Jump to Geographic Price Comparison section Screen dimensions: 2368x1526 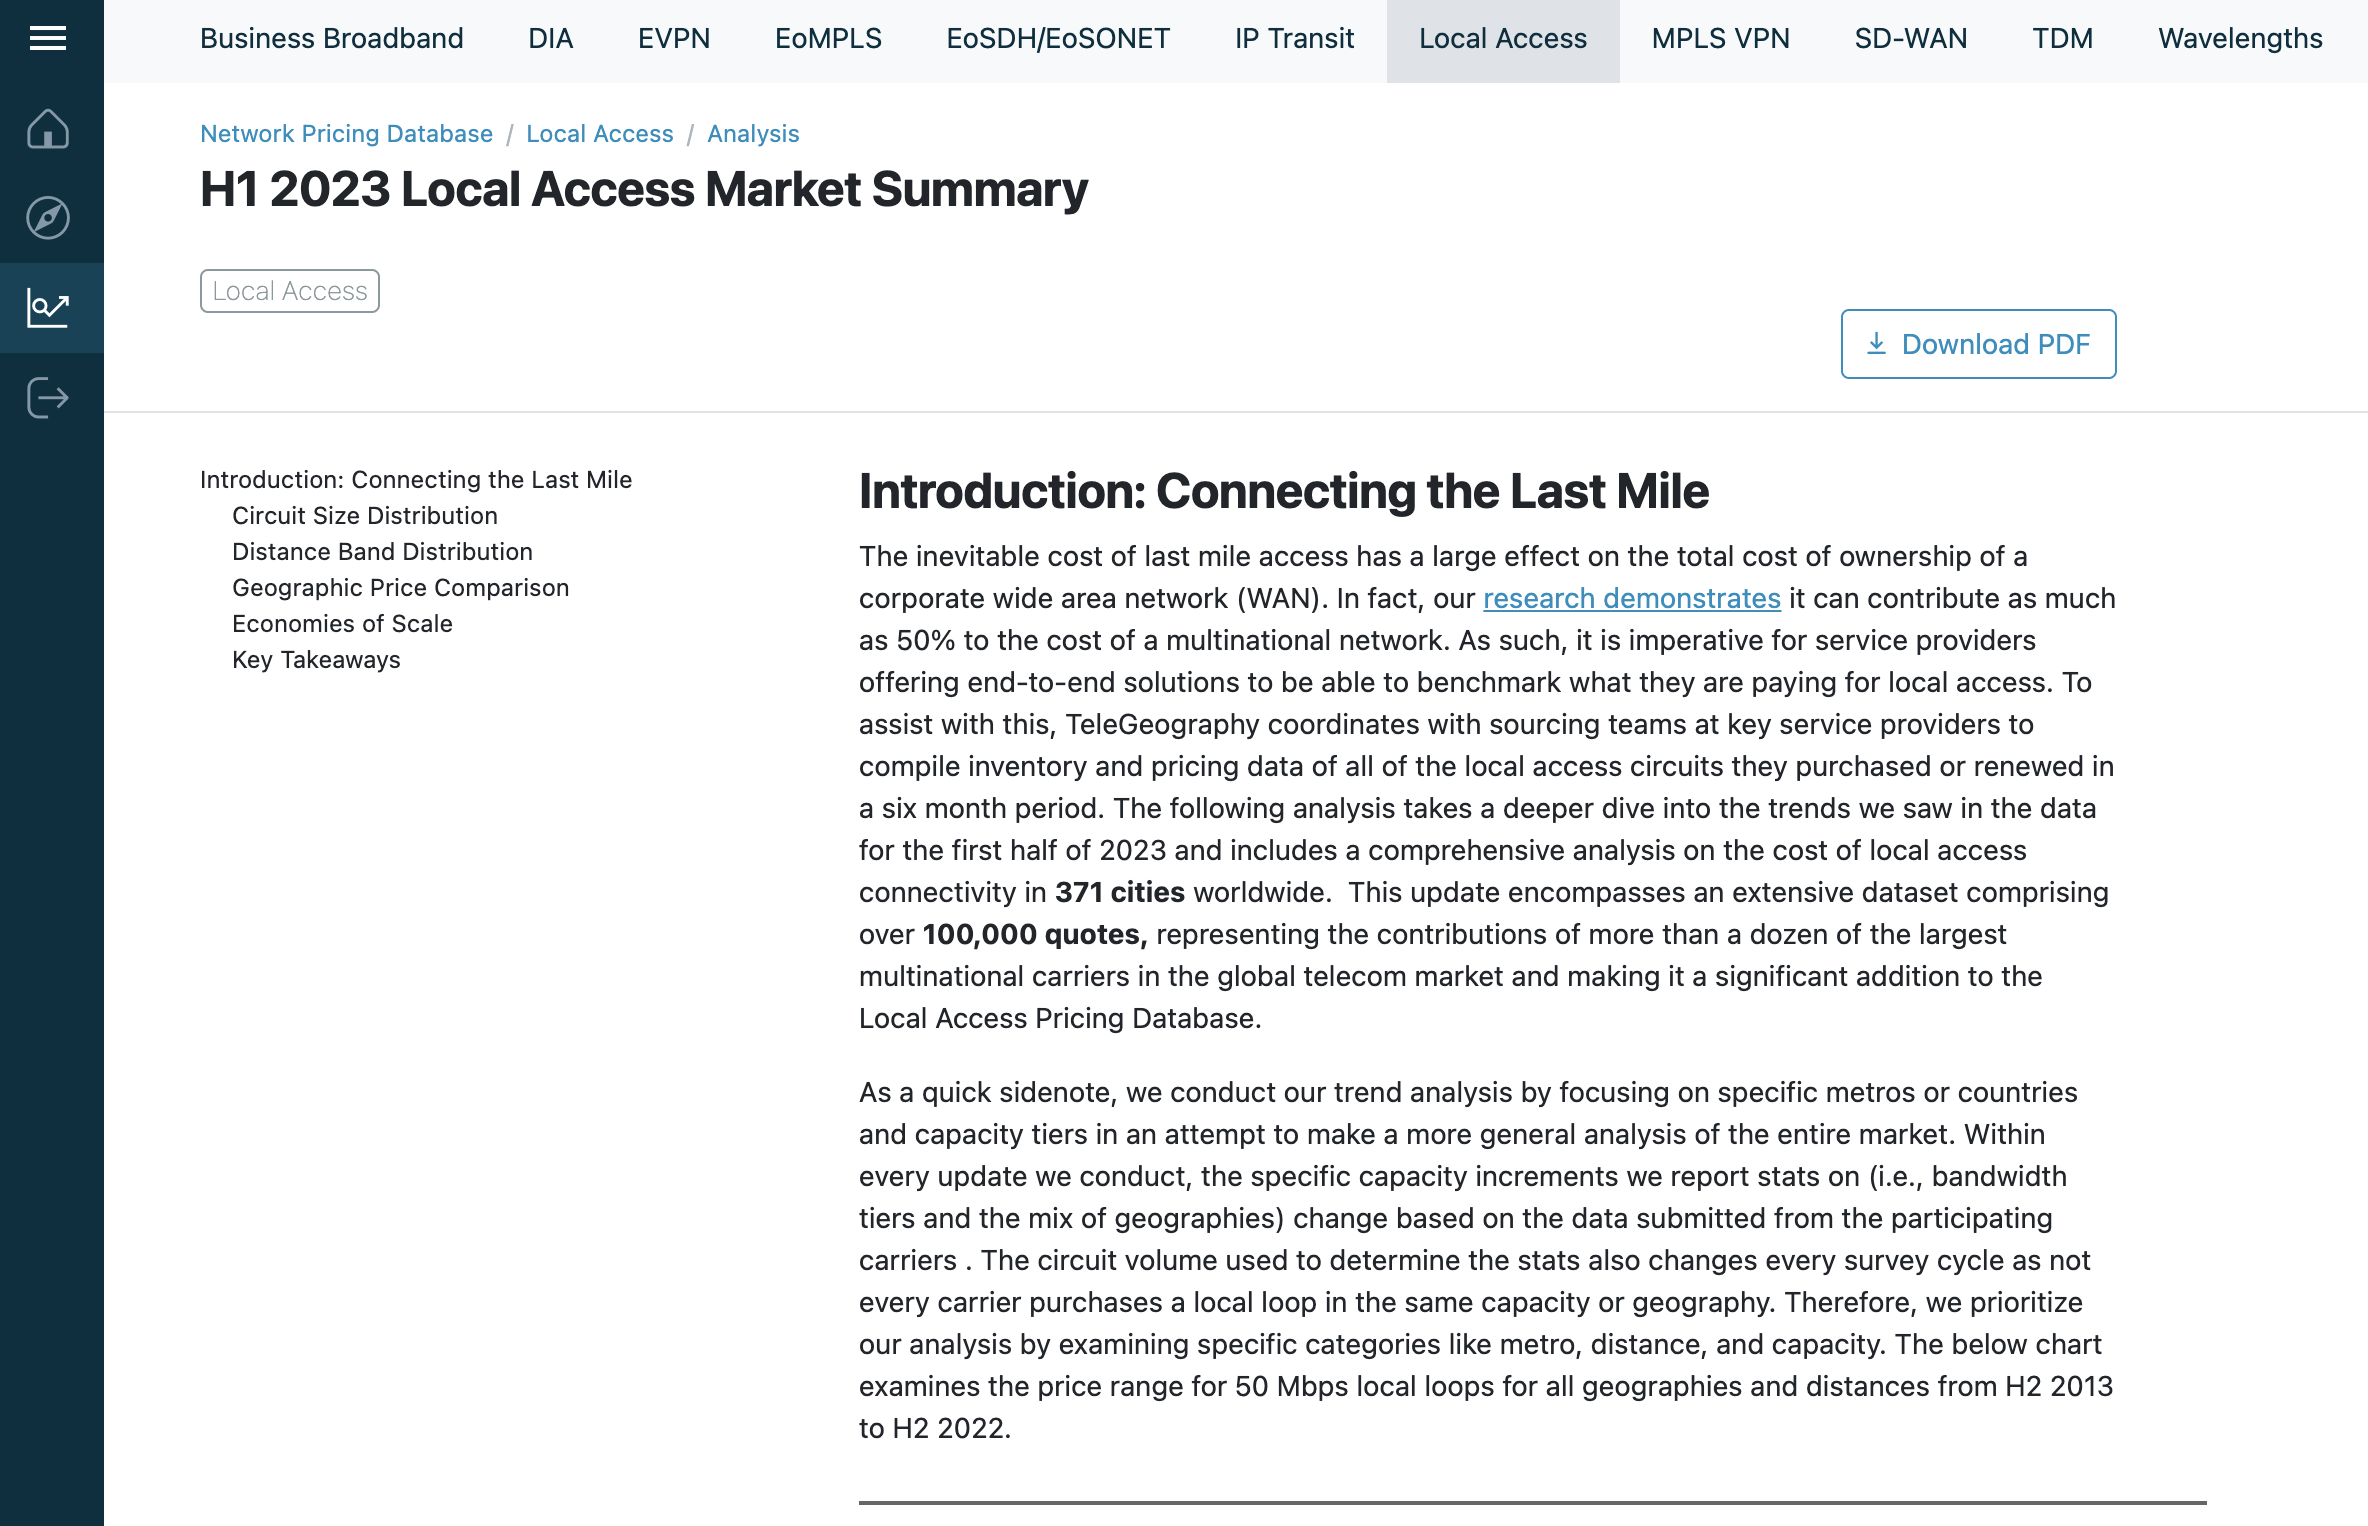coord(400,588)
